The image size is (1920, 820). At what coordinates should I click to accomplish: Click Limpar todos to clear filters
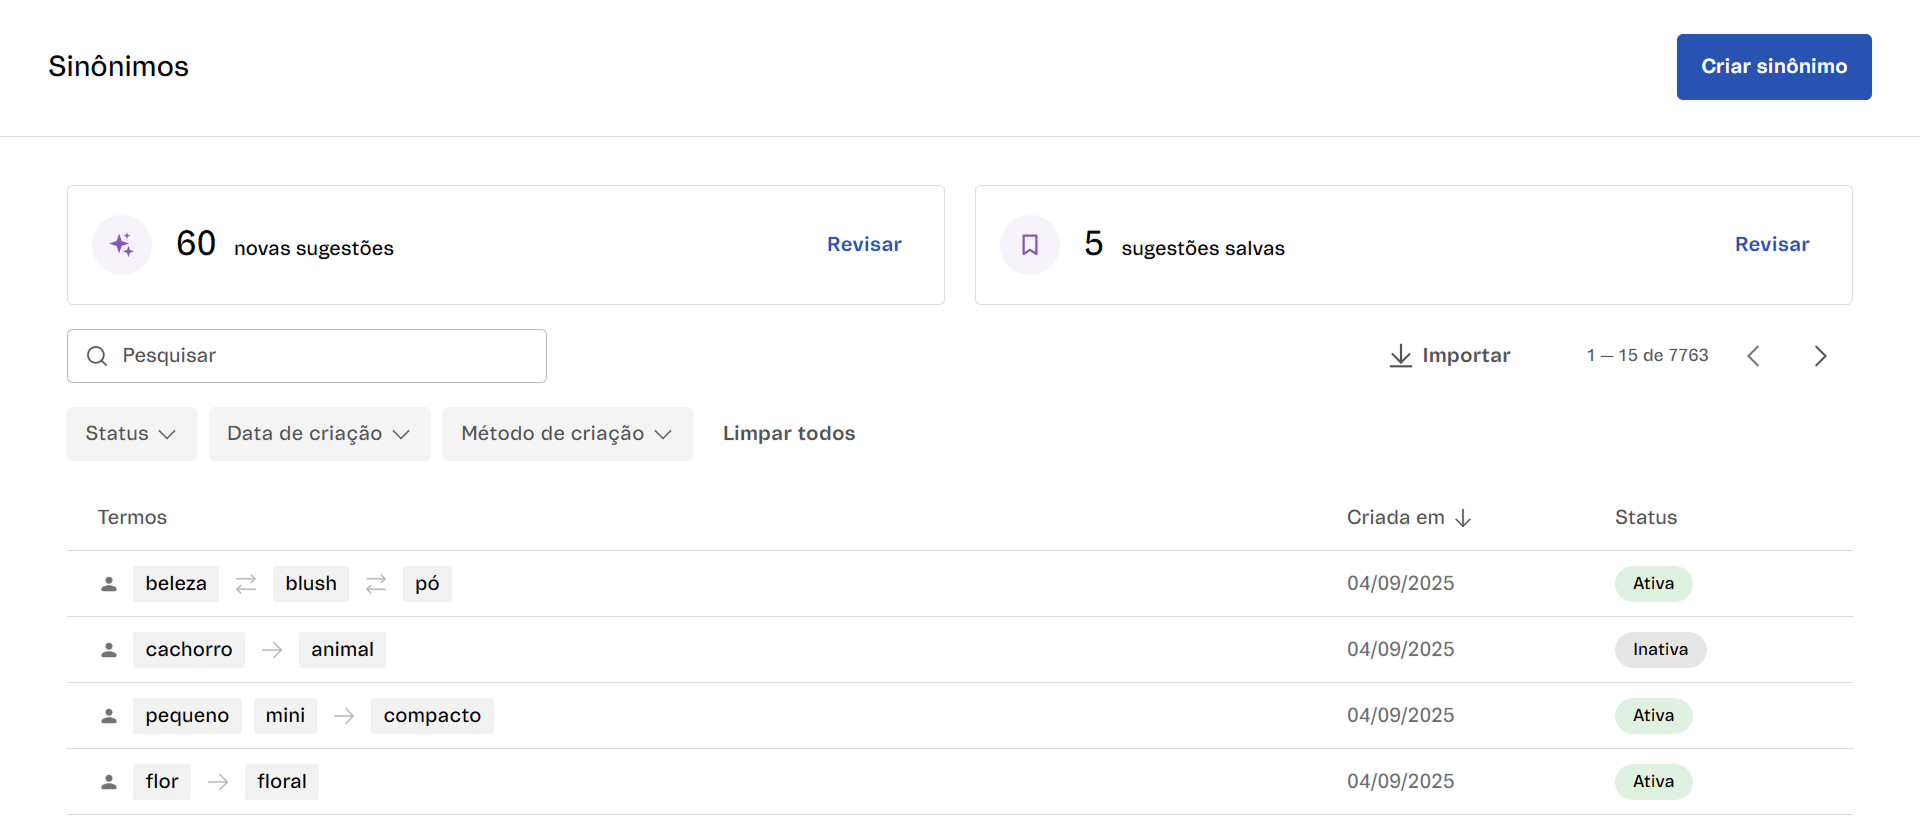tap(789, 434)
